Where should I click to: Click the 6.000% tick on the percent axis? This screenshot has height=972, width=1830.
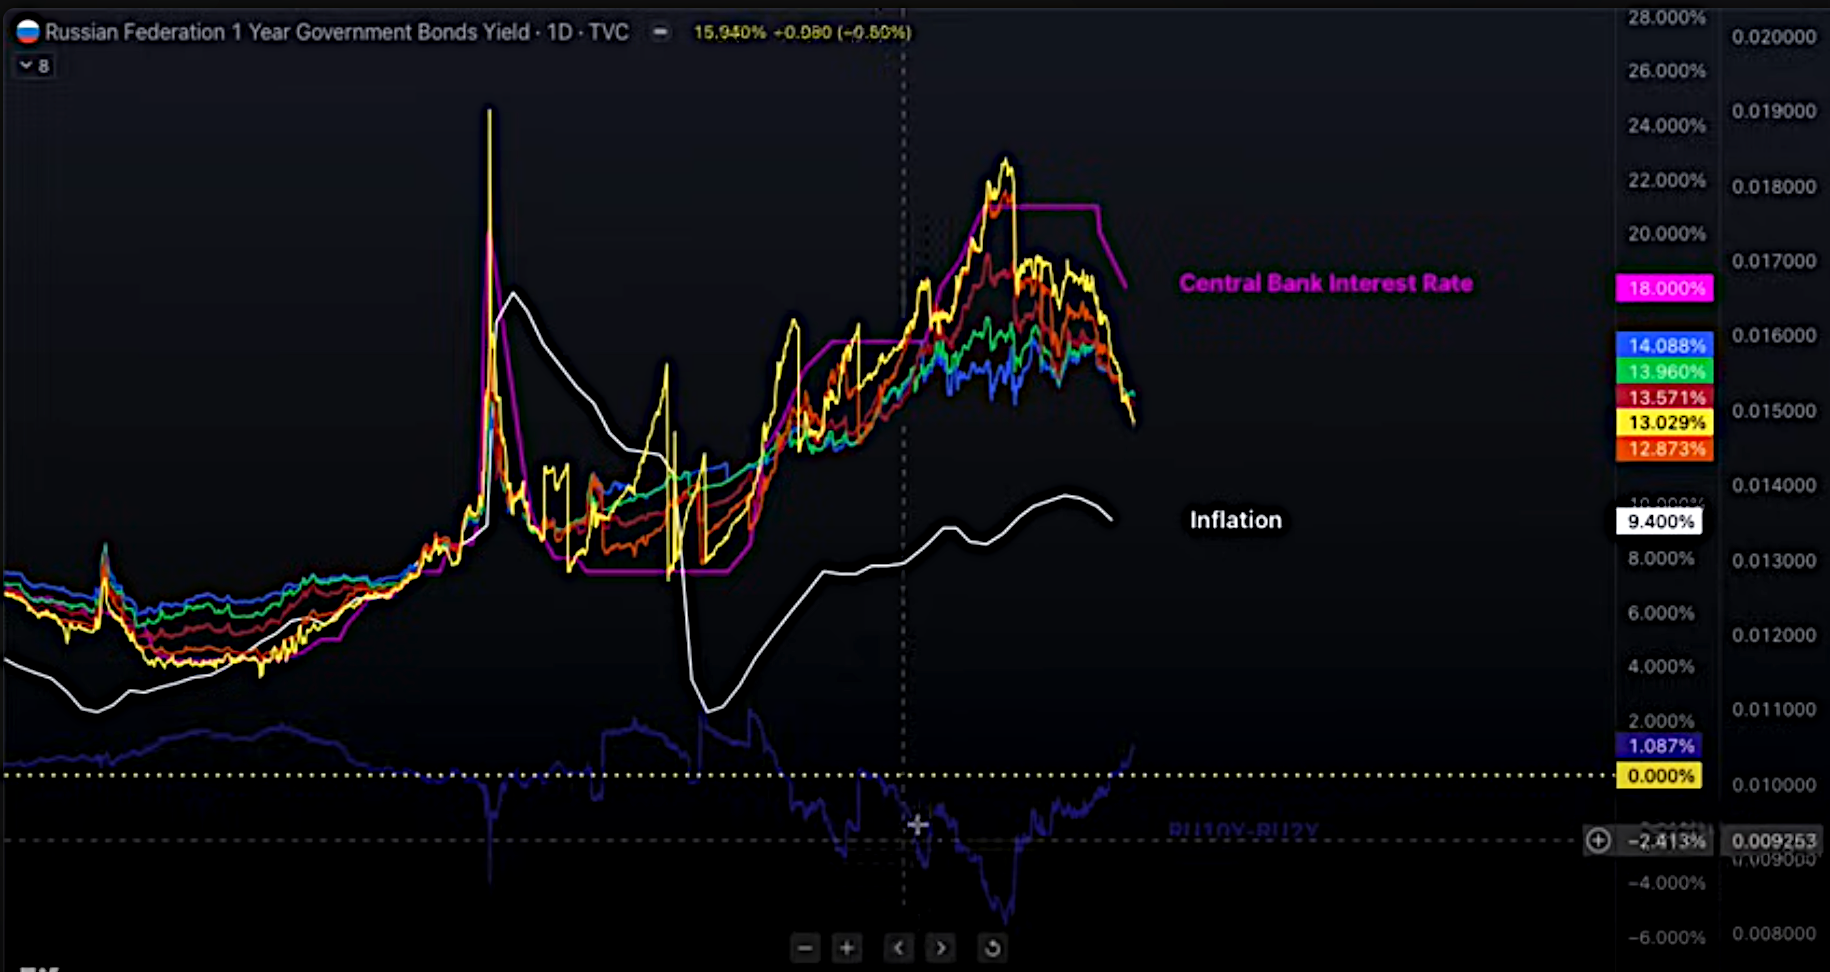click(x=1661, y=613)
